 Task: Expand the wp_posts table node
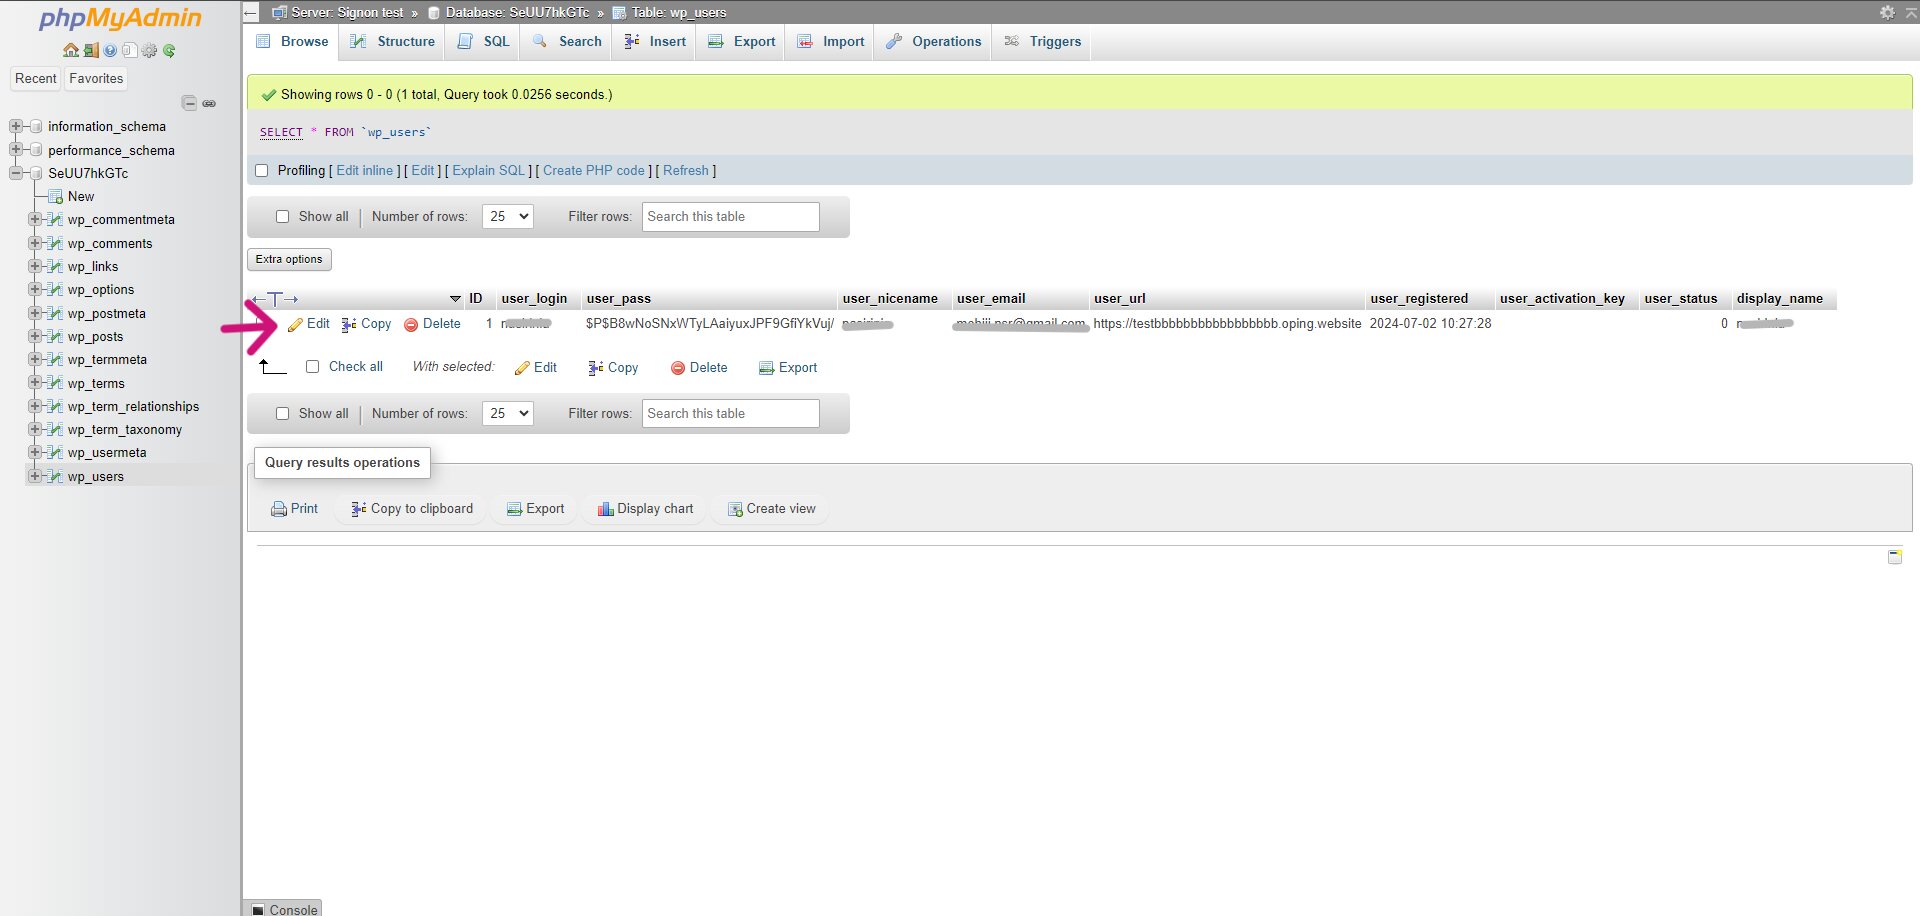tap(35, 336)
